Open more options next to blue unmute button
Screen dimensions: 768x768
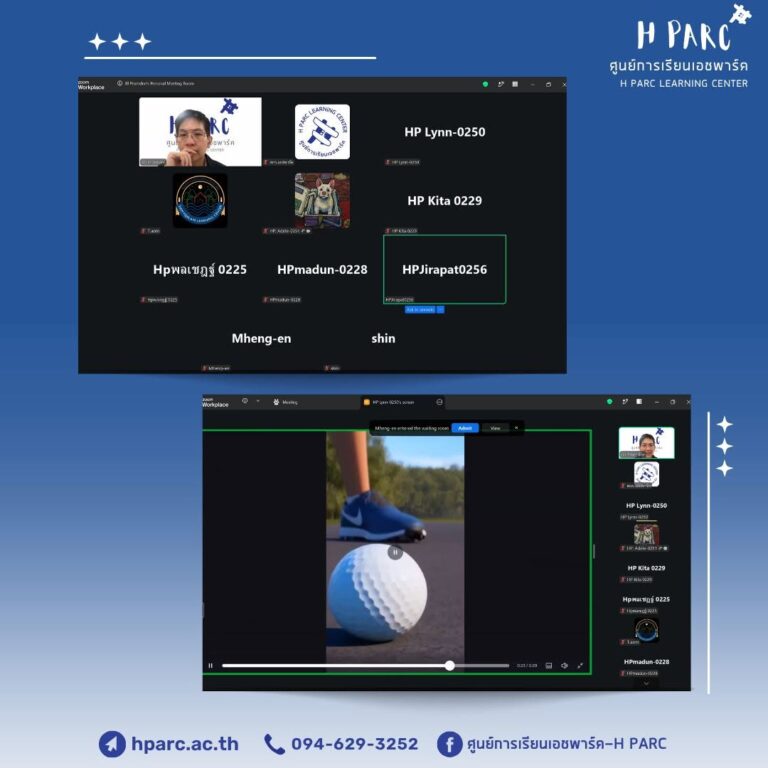point(440,310)
